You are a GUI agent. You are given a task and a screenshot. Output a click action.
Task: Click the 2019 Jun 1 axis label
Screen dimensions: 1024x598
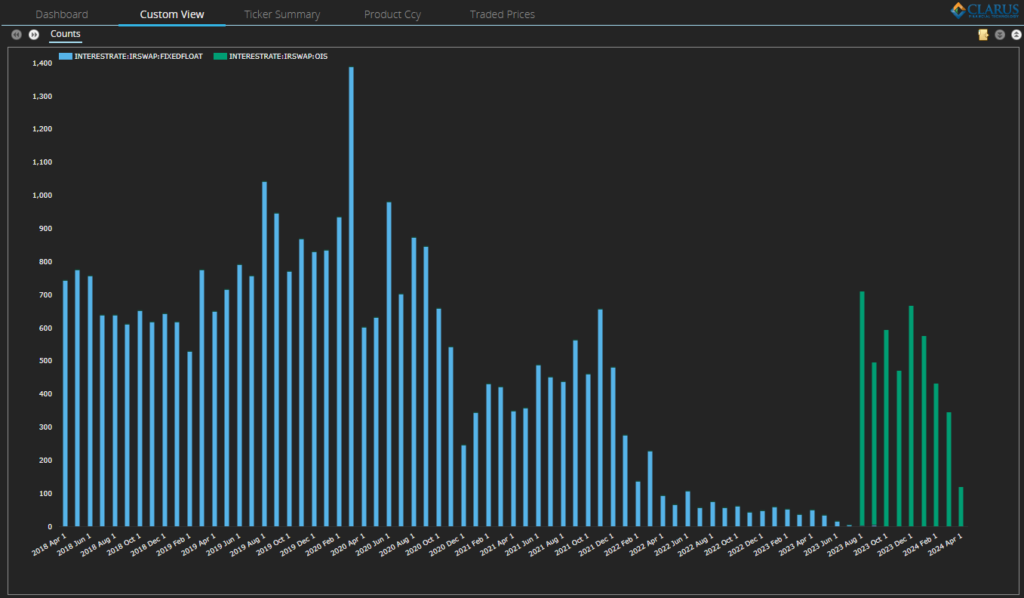(223, 544)
